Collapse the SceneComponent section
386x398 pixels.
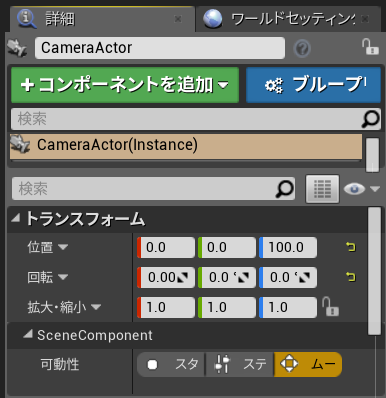(28, 334)
